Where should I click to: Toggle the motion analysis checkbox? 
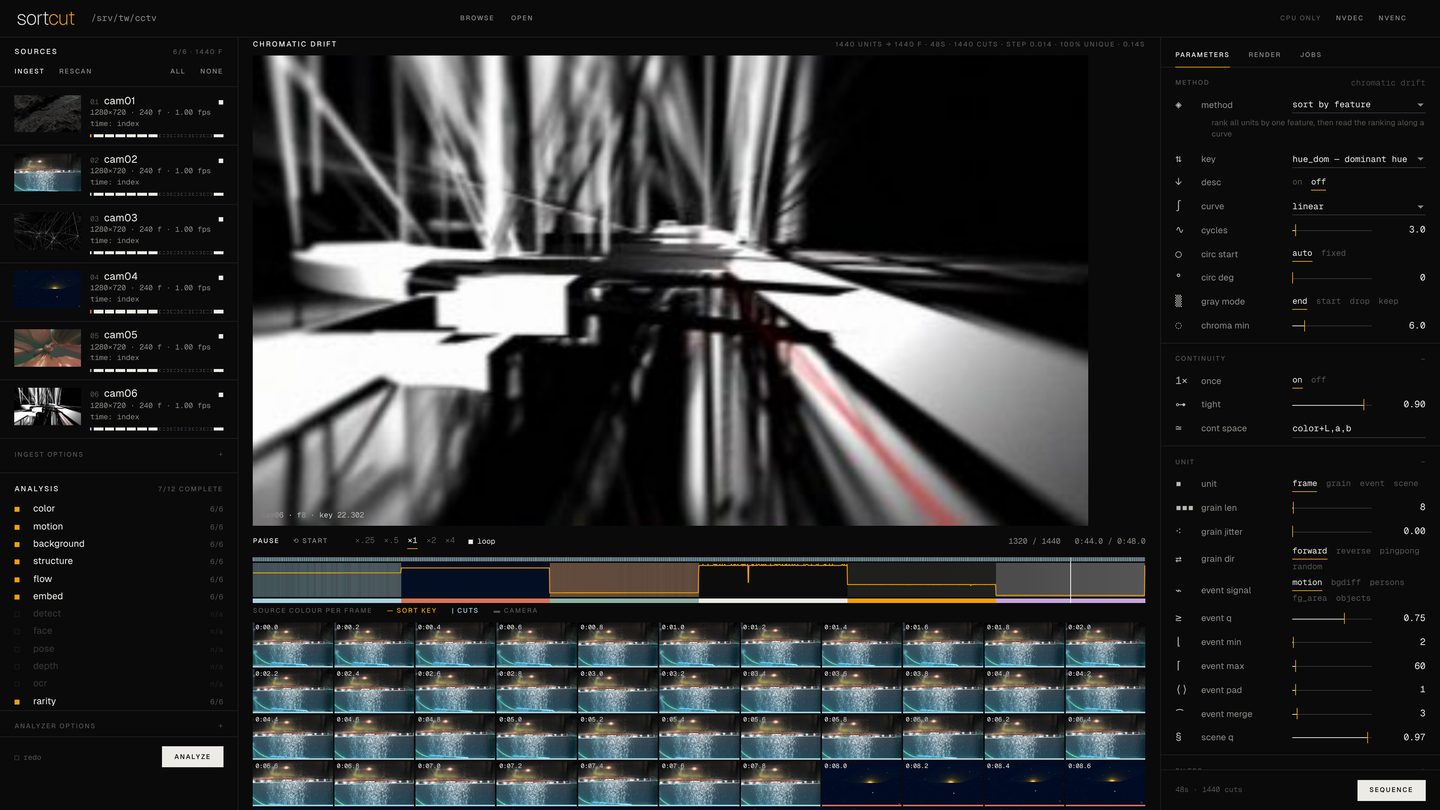click(x=17, y=527)
